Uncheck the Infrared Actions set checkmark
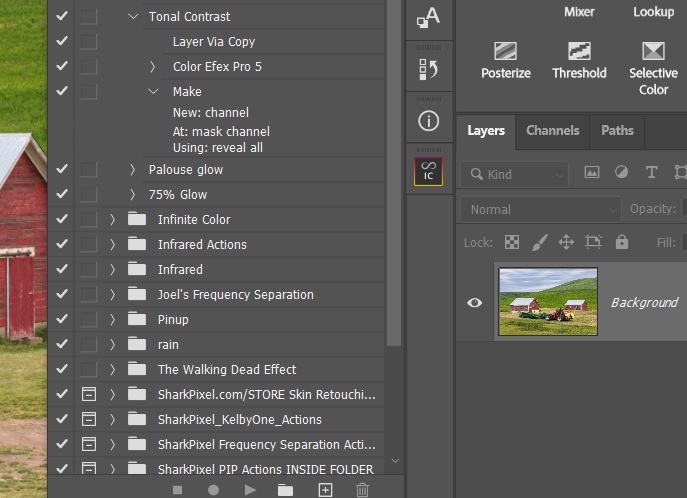The width and height of the screenshot is (687, 498). point(62,244)
